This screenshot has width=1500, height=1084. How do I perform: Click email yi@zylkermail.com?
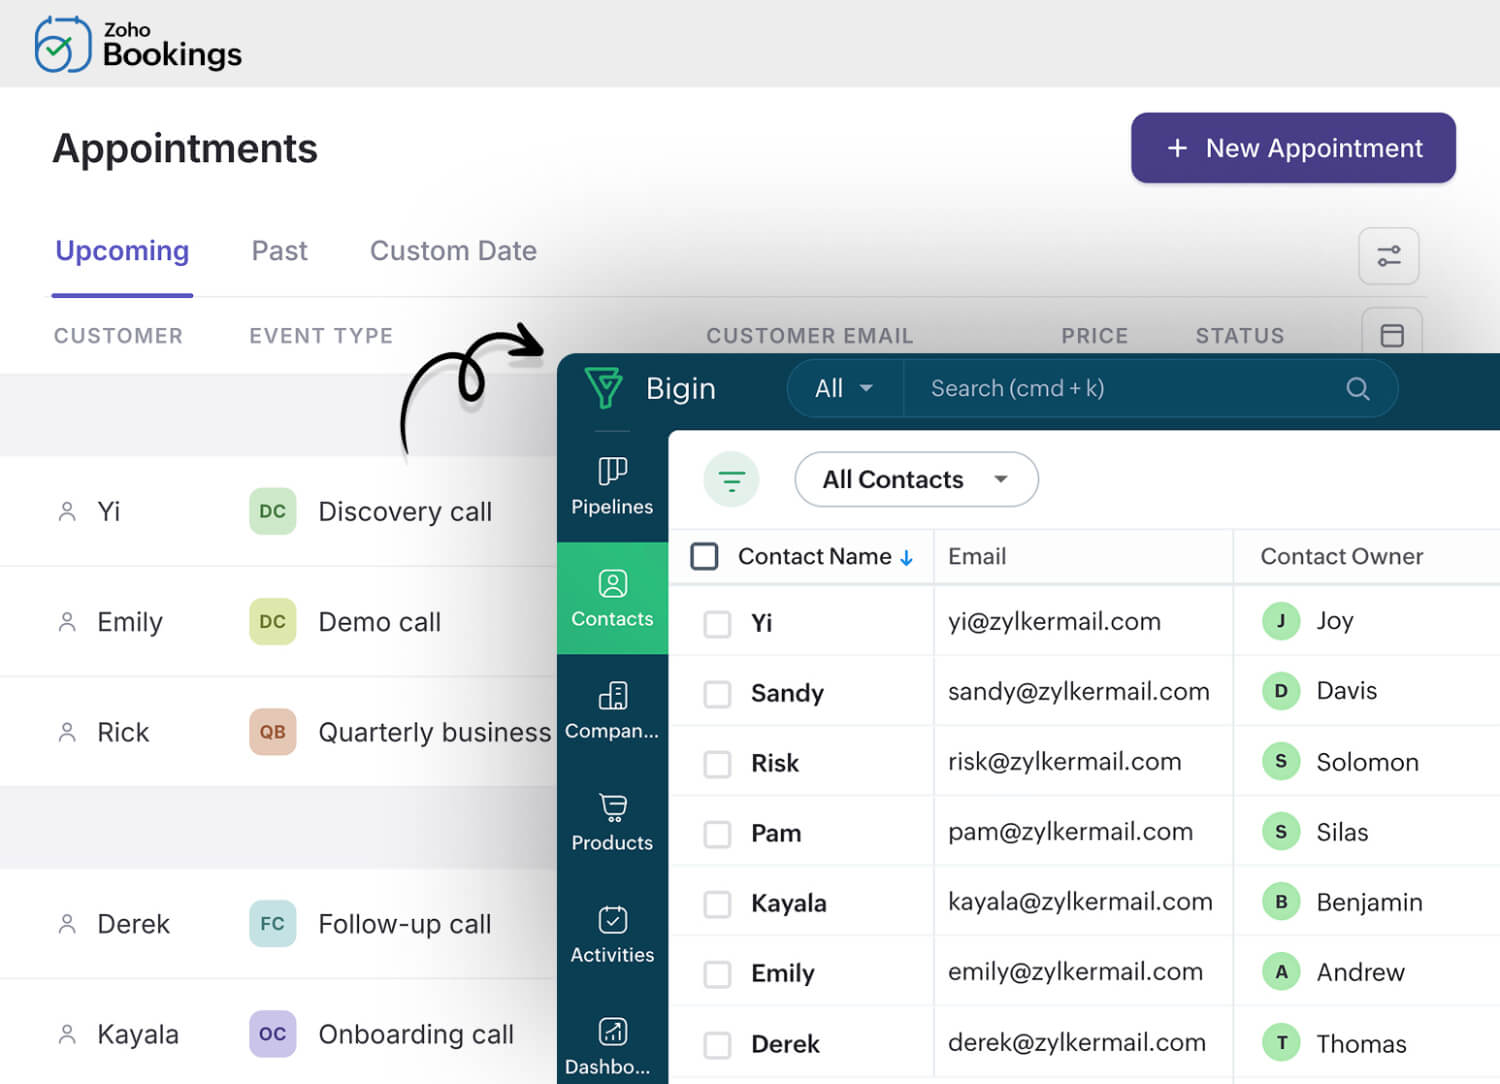click(x=1054, y=622)
